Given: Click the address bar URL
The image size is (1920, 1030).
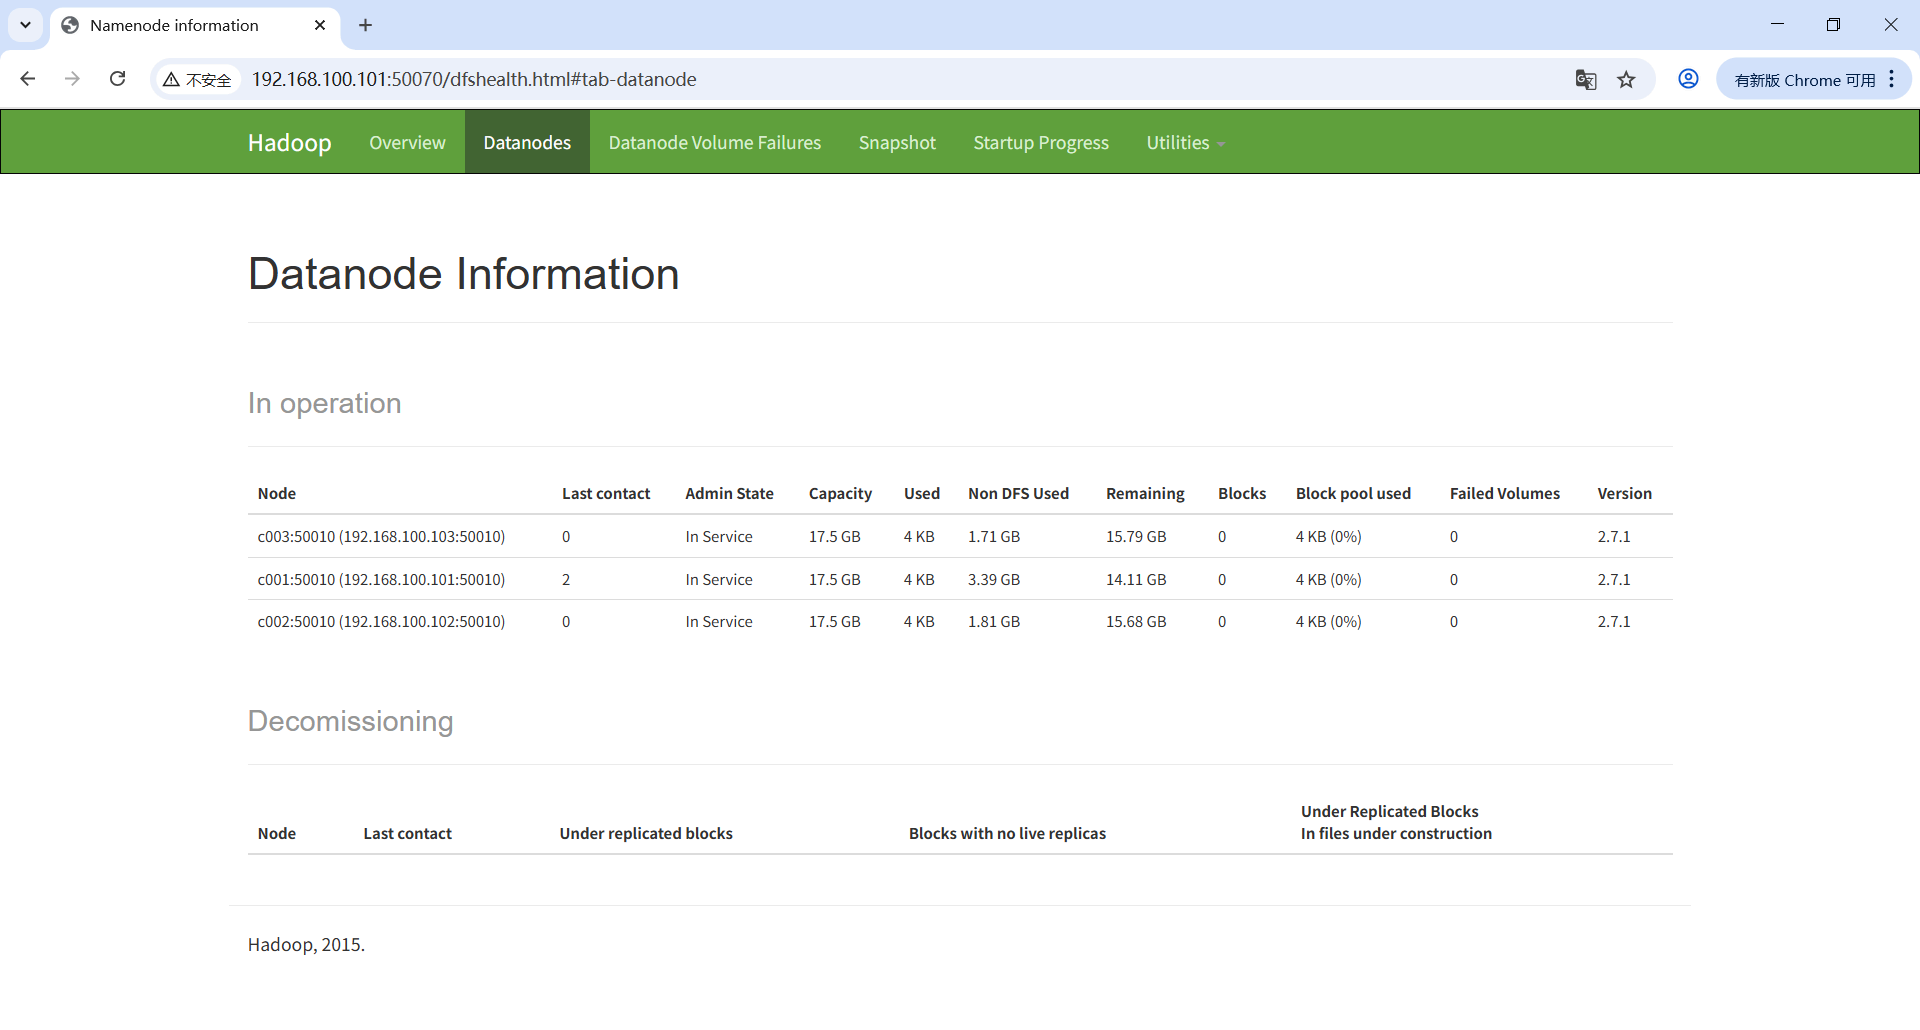Looking at the screenshot, I should (474, 79).
